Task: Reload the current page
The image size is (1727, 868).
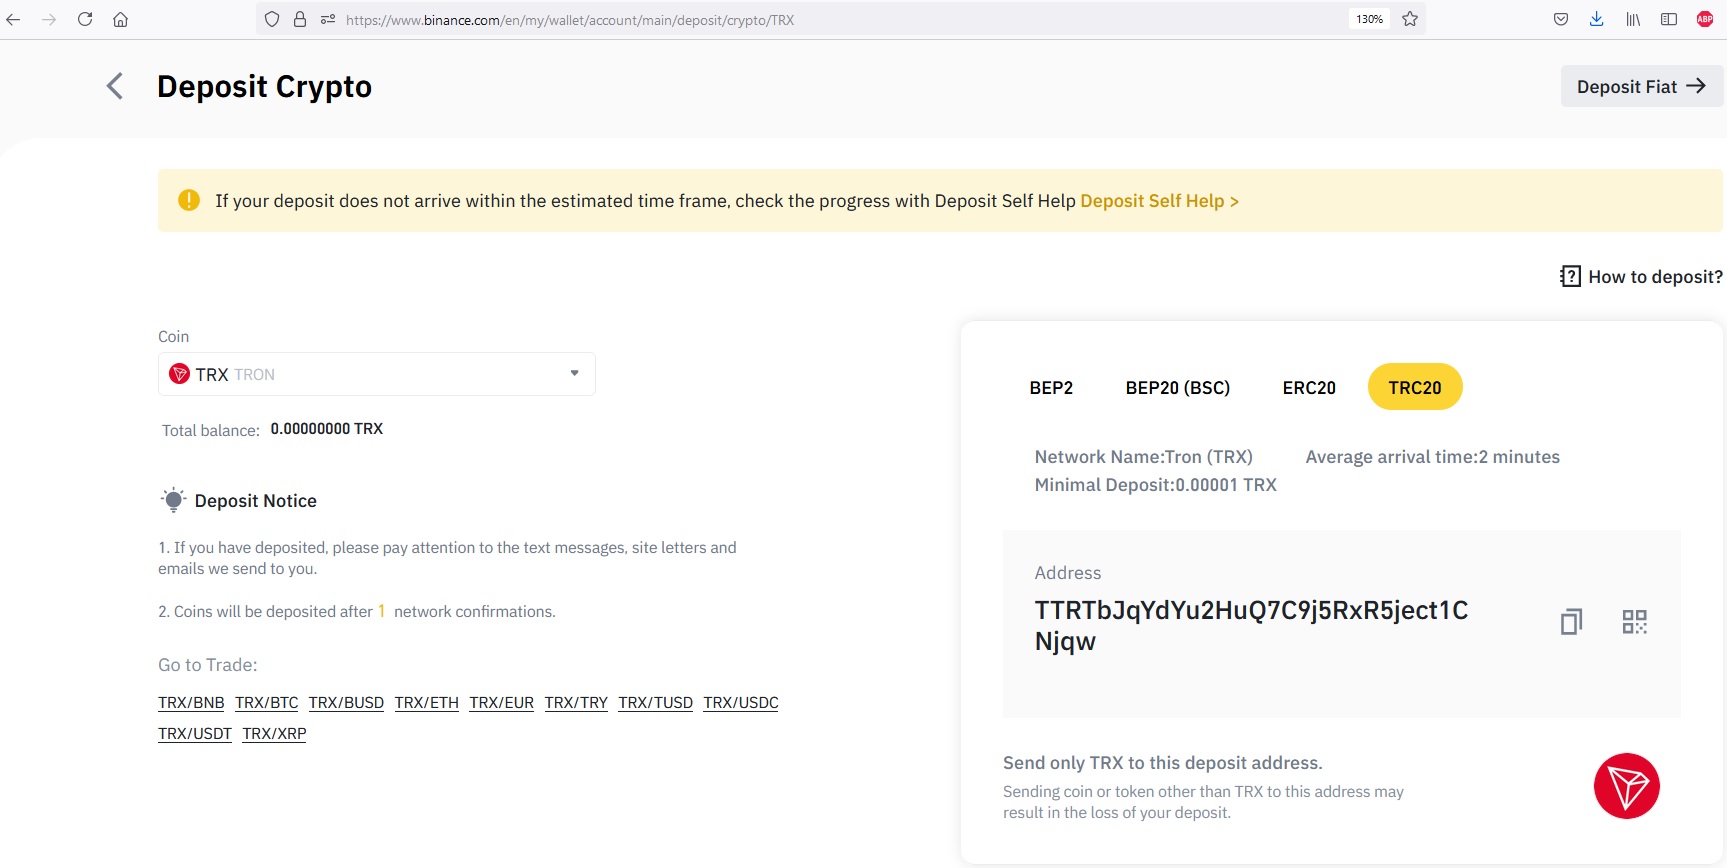Action: 85,19
